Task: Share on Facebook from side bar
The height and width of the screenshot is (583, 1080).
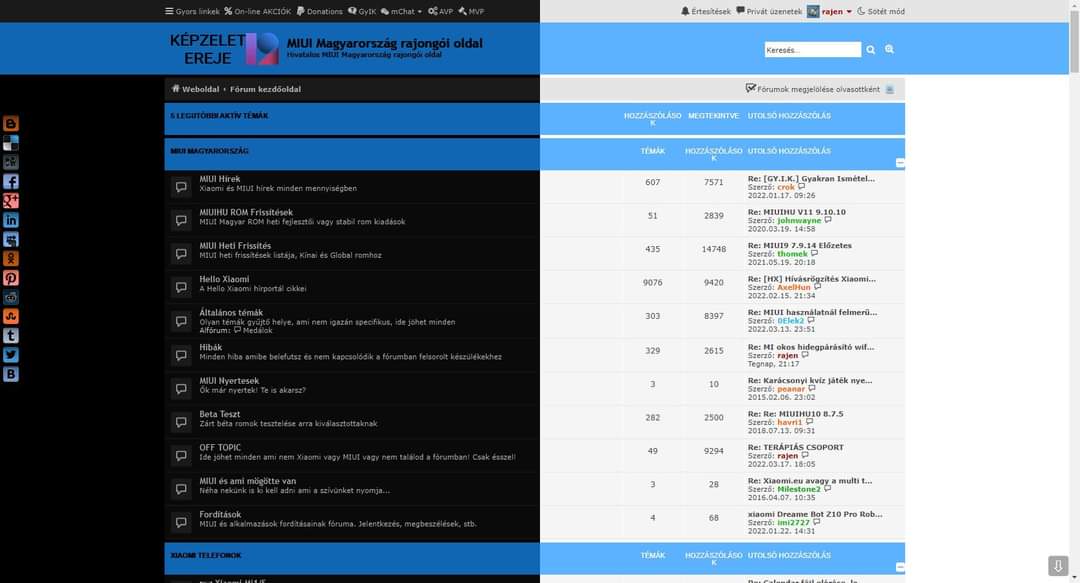Action: (x=10, y=181)
